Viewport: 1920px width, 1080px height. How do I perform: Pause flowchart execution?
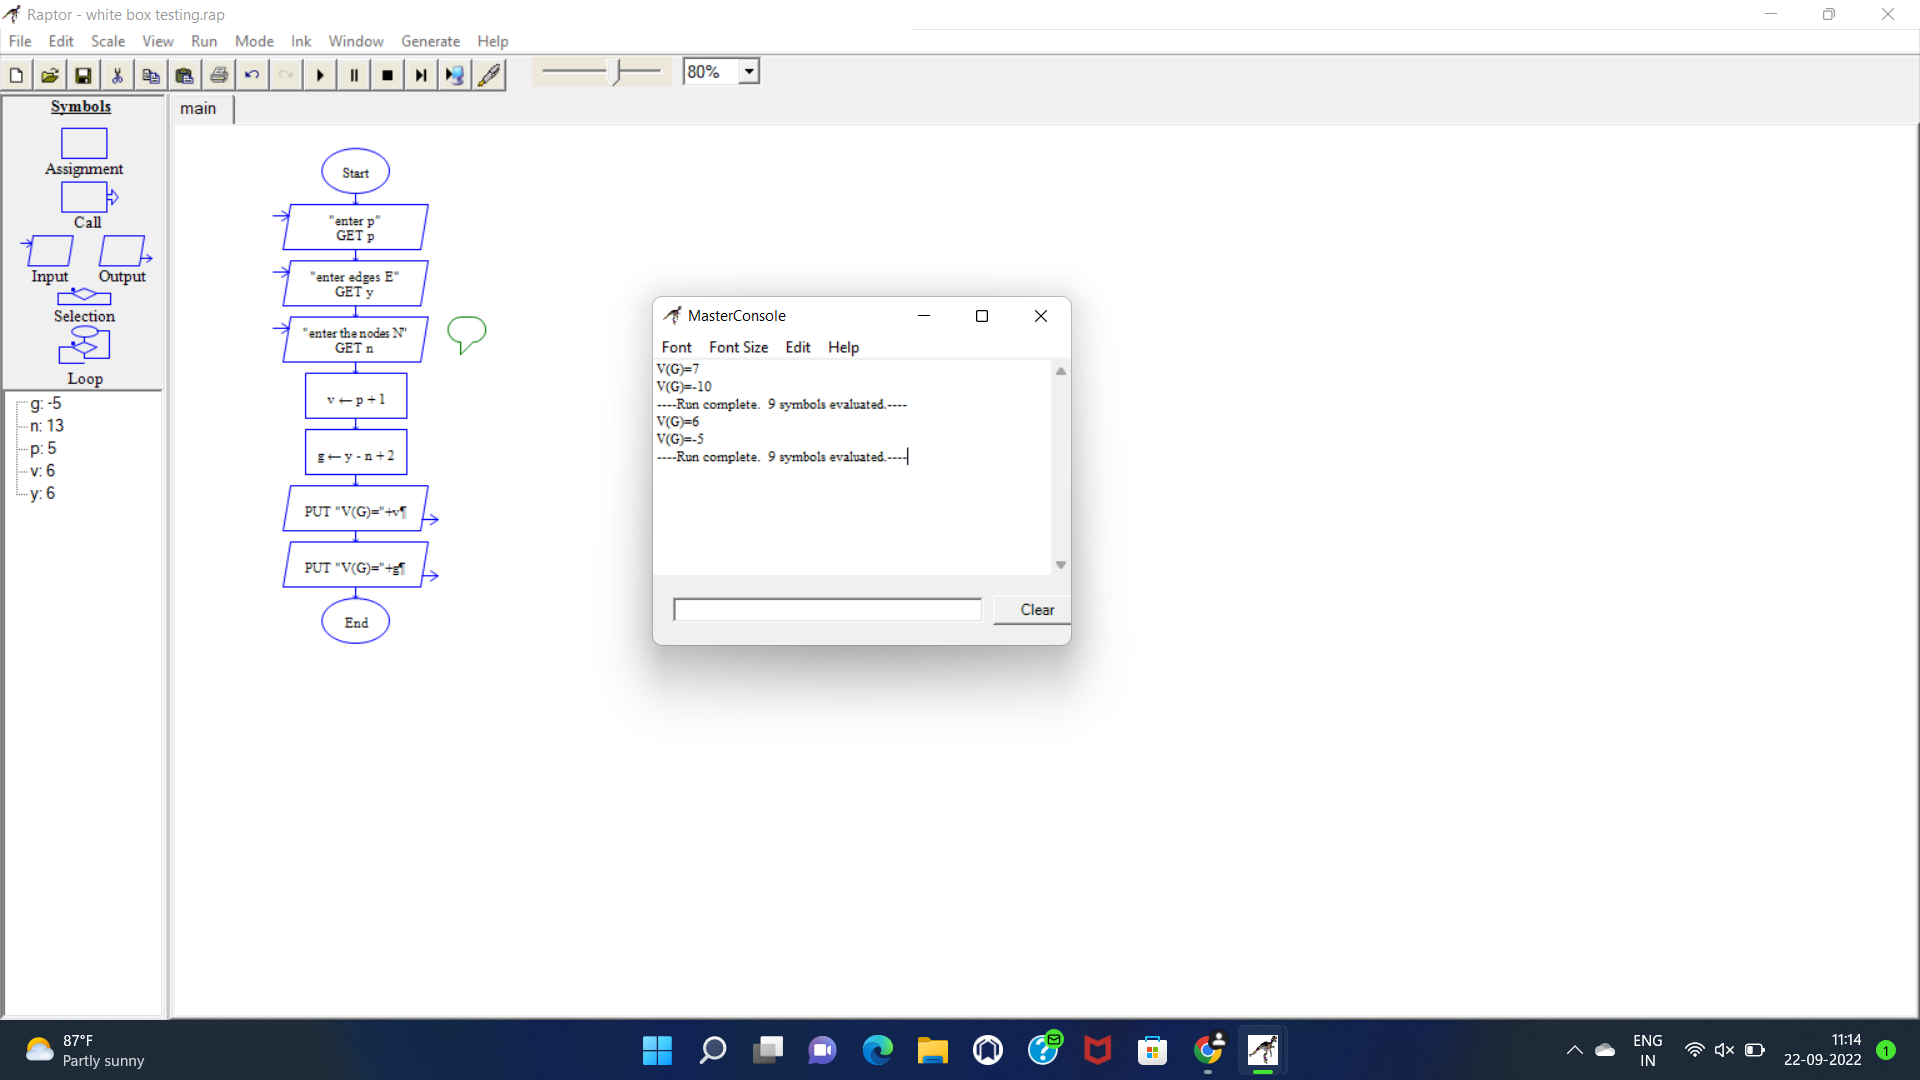click(353, 74)
